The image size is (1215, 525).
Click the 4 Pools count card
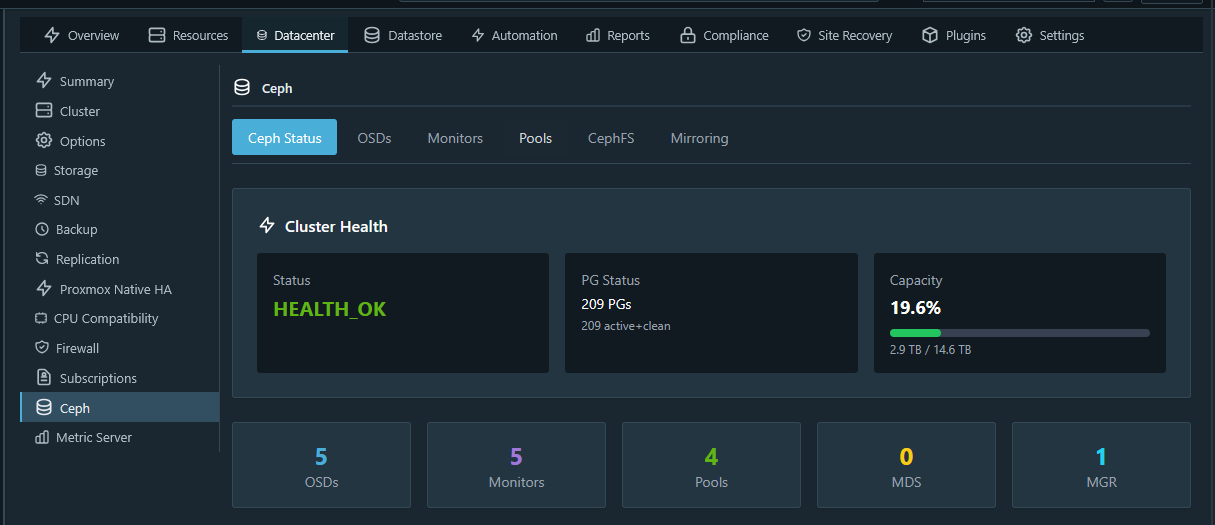[711, 465]
